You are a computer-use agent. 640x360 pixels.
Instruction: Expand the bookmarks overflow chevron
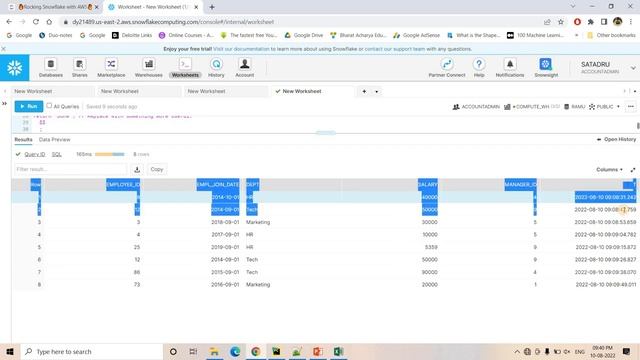(576, 36)
